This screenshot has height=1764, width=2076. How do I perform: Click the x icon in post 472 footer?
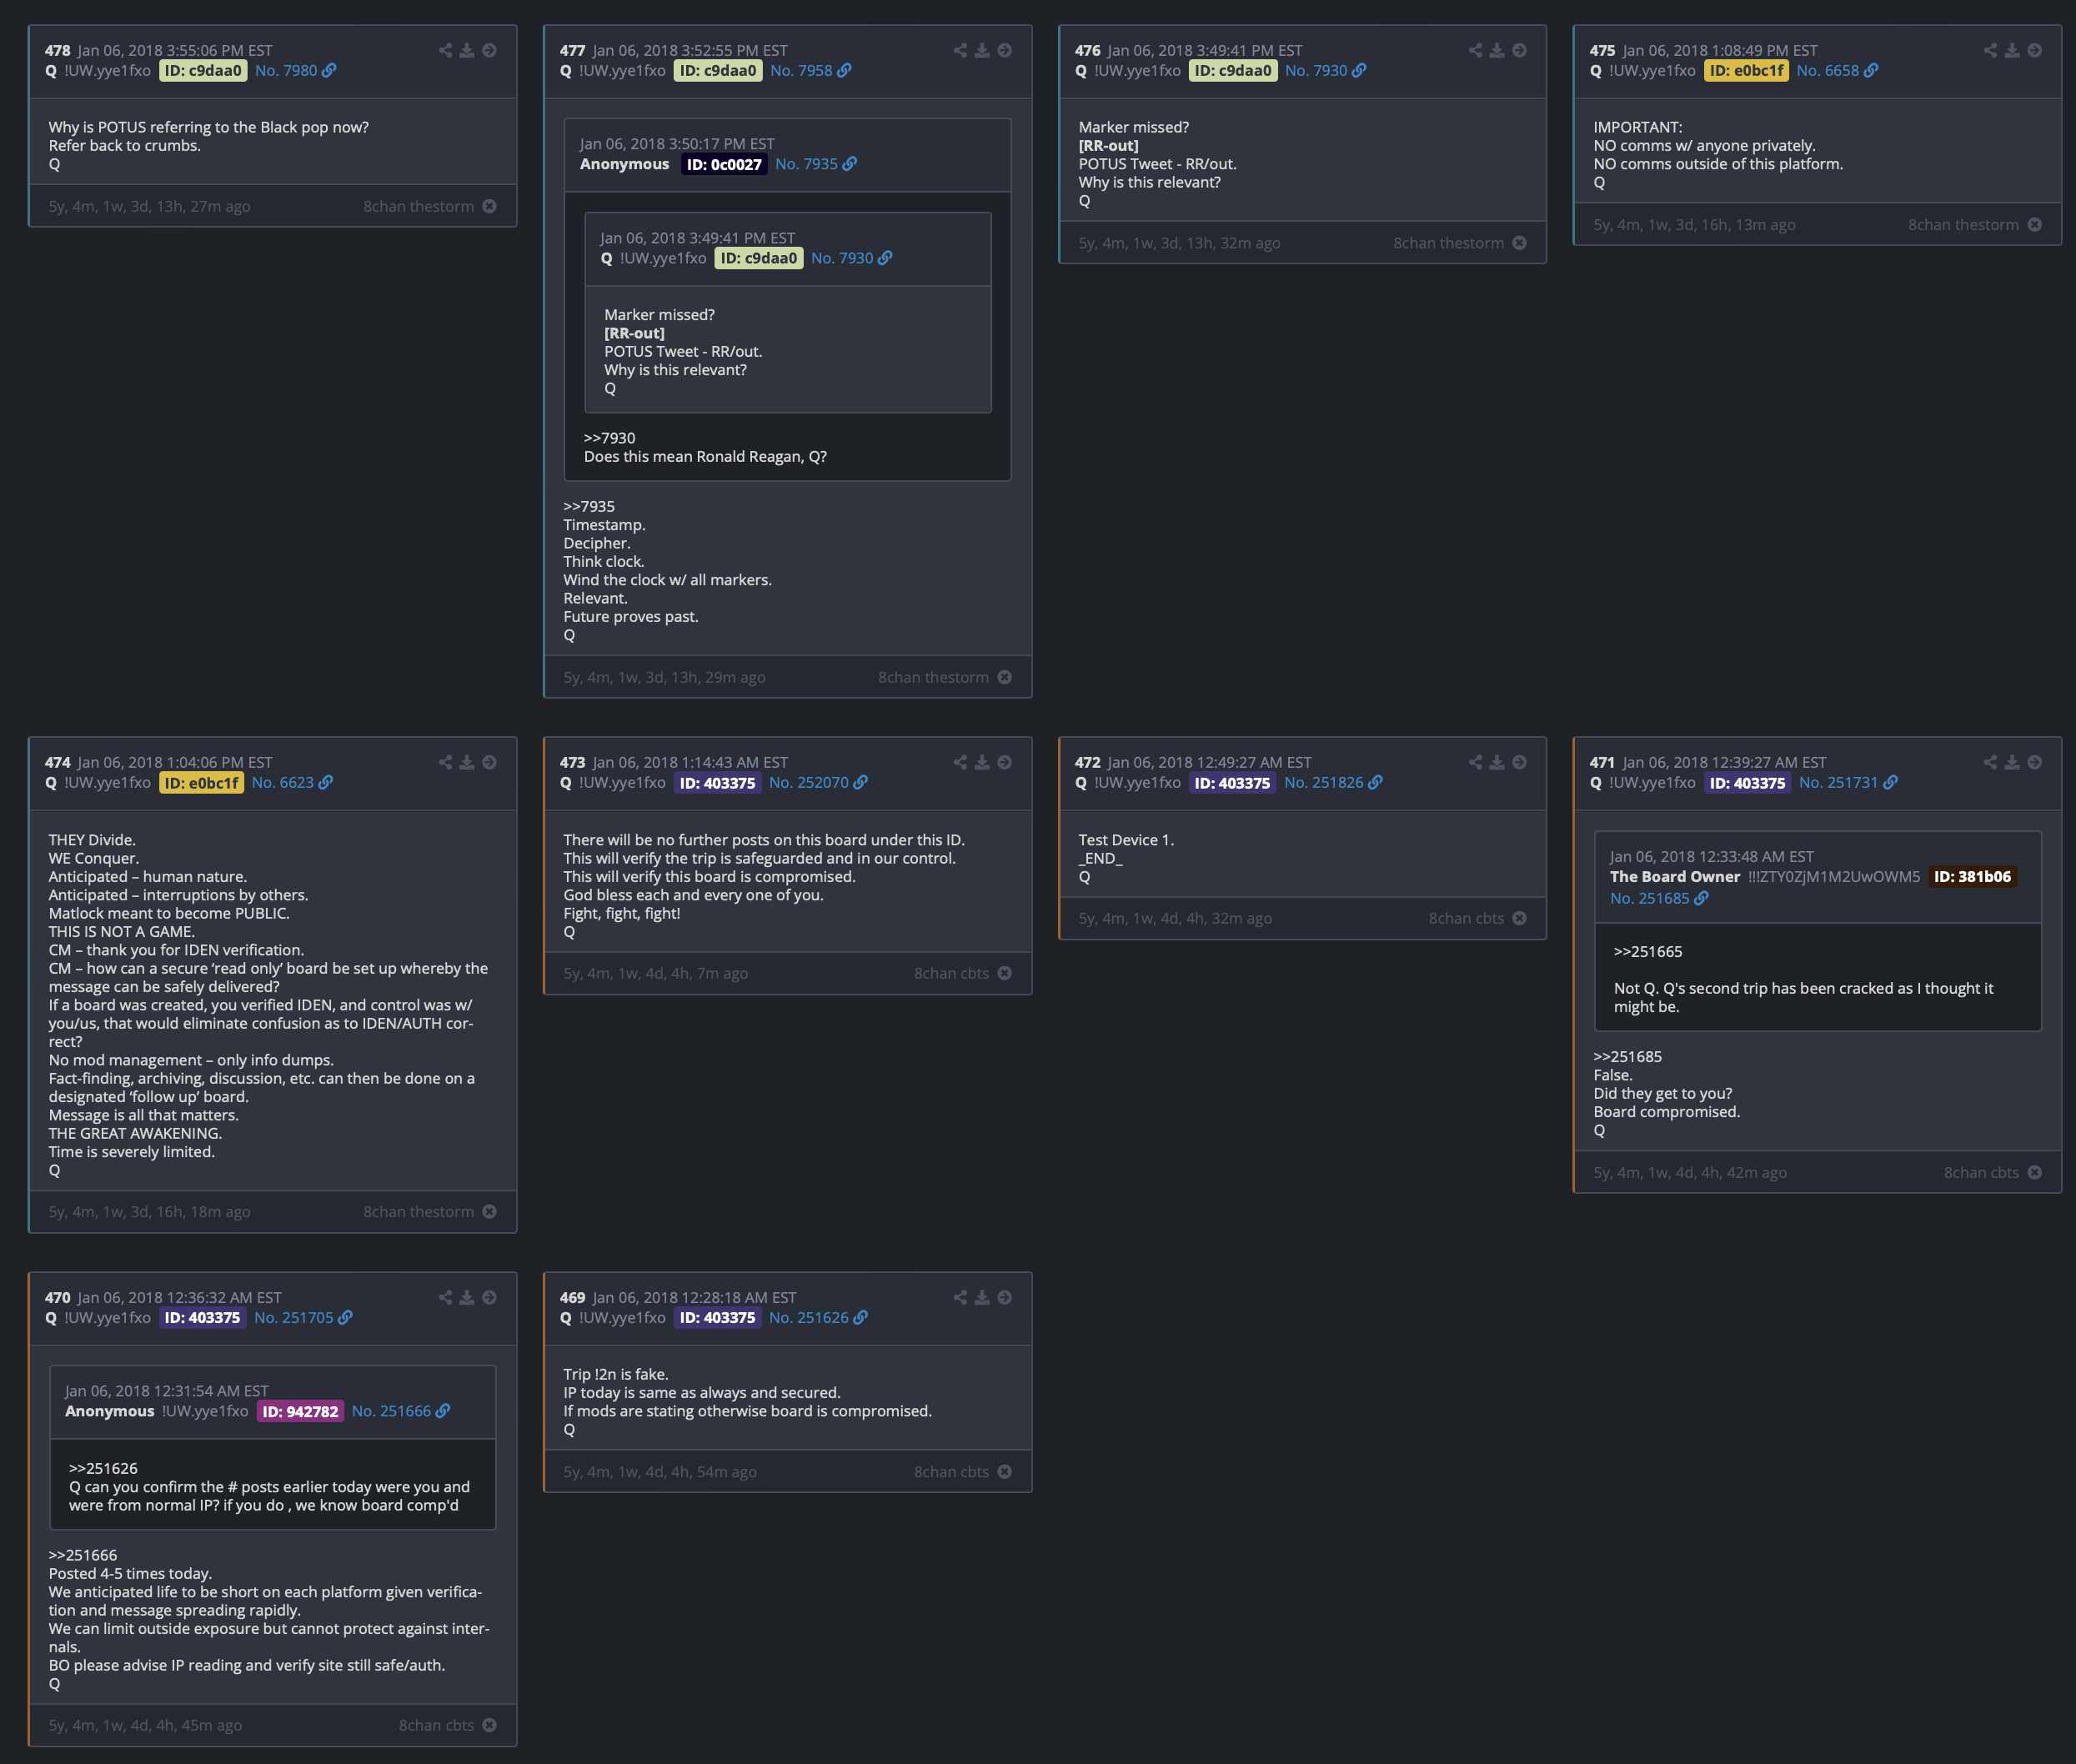(x=1519, y=918)
